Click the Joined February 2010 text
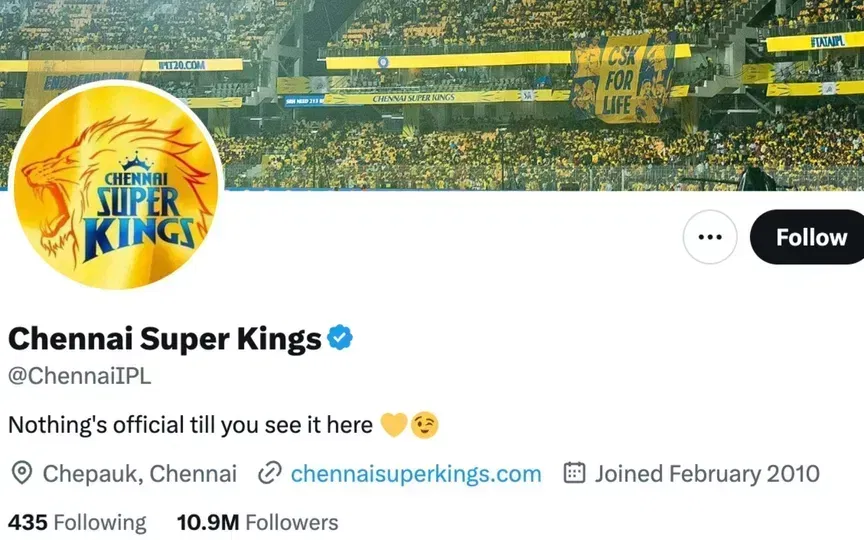This screenshot has width=864, height=540. [x=707, y=473]
